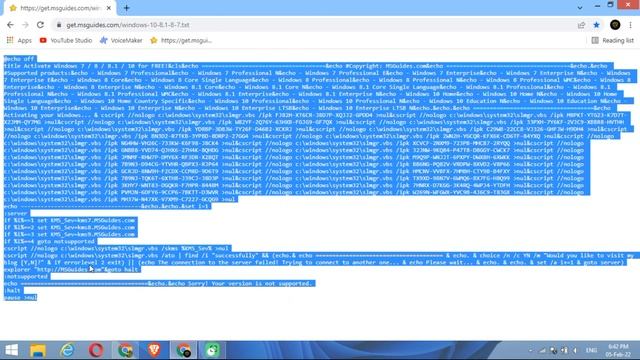640x360 pixels.
Task: Click the ':server' label line
Action: click(x=16, y=213)
